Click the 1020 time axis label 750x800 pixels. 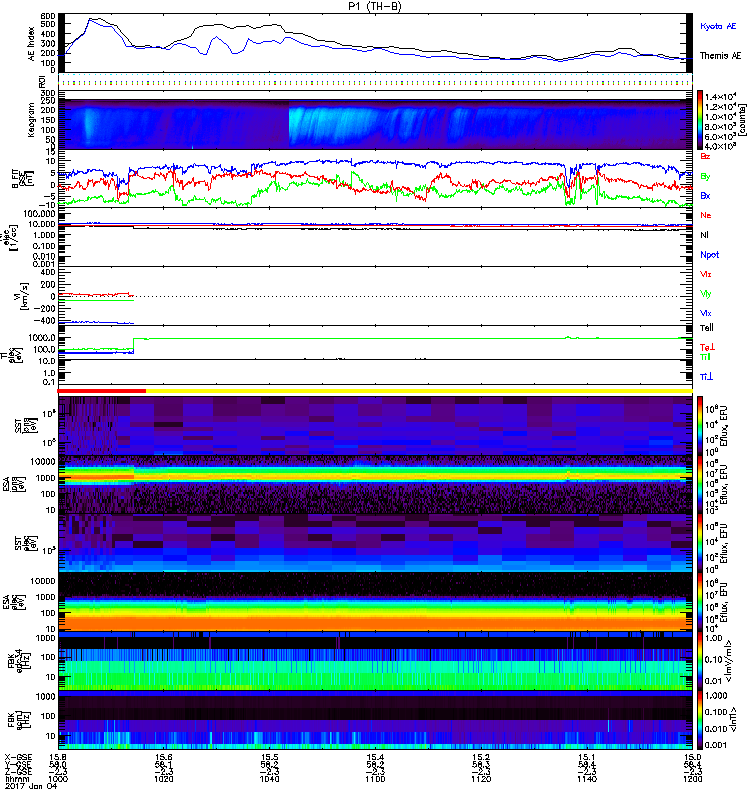[163, 779]
